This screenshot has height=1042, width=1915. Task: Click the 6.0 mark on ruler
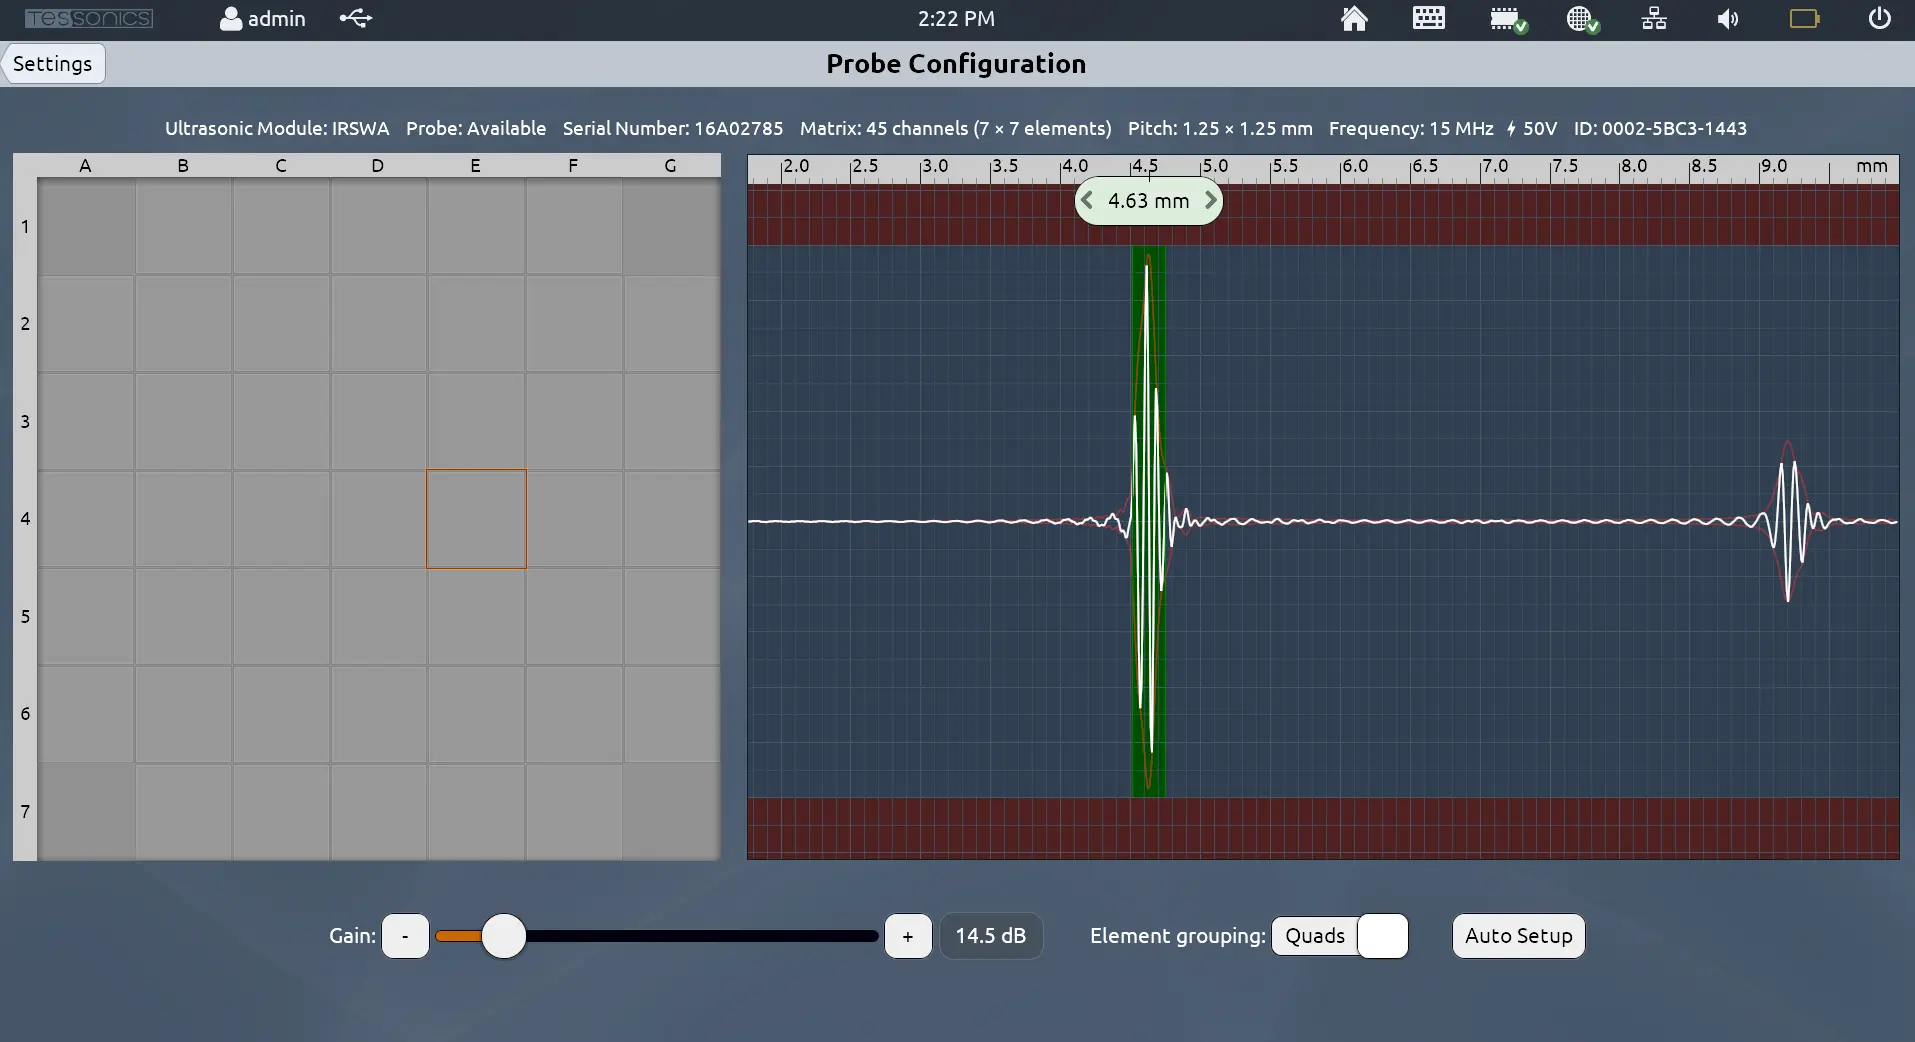1355,166
